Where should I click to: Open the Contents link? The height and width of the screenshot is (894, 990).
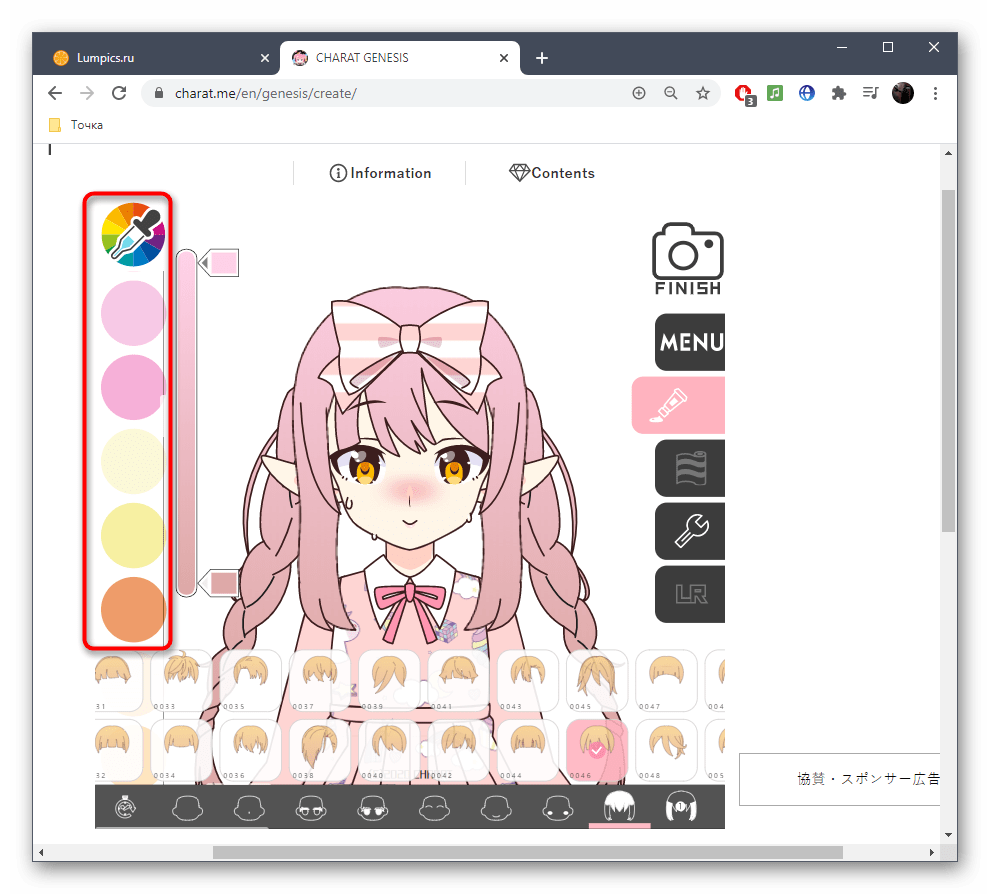(x=552, y=173)
